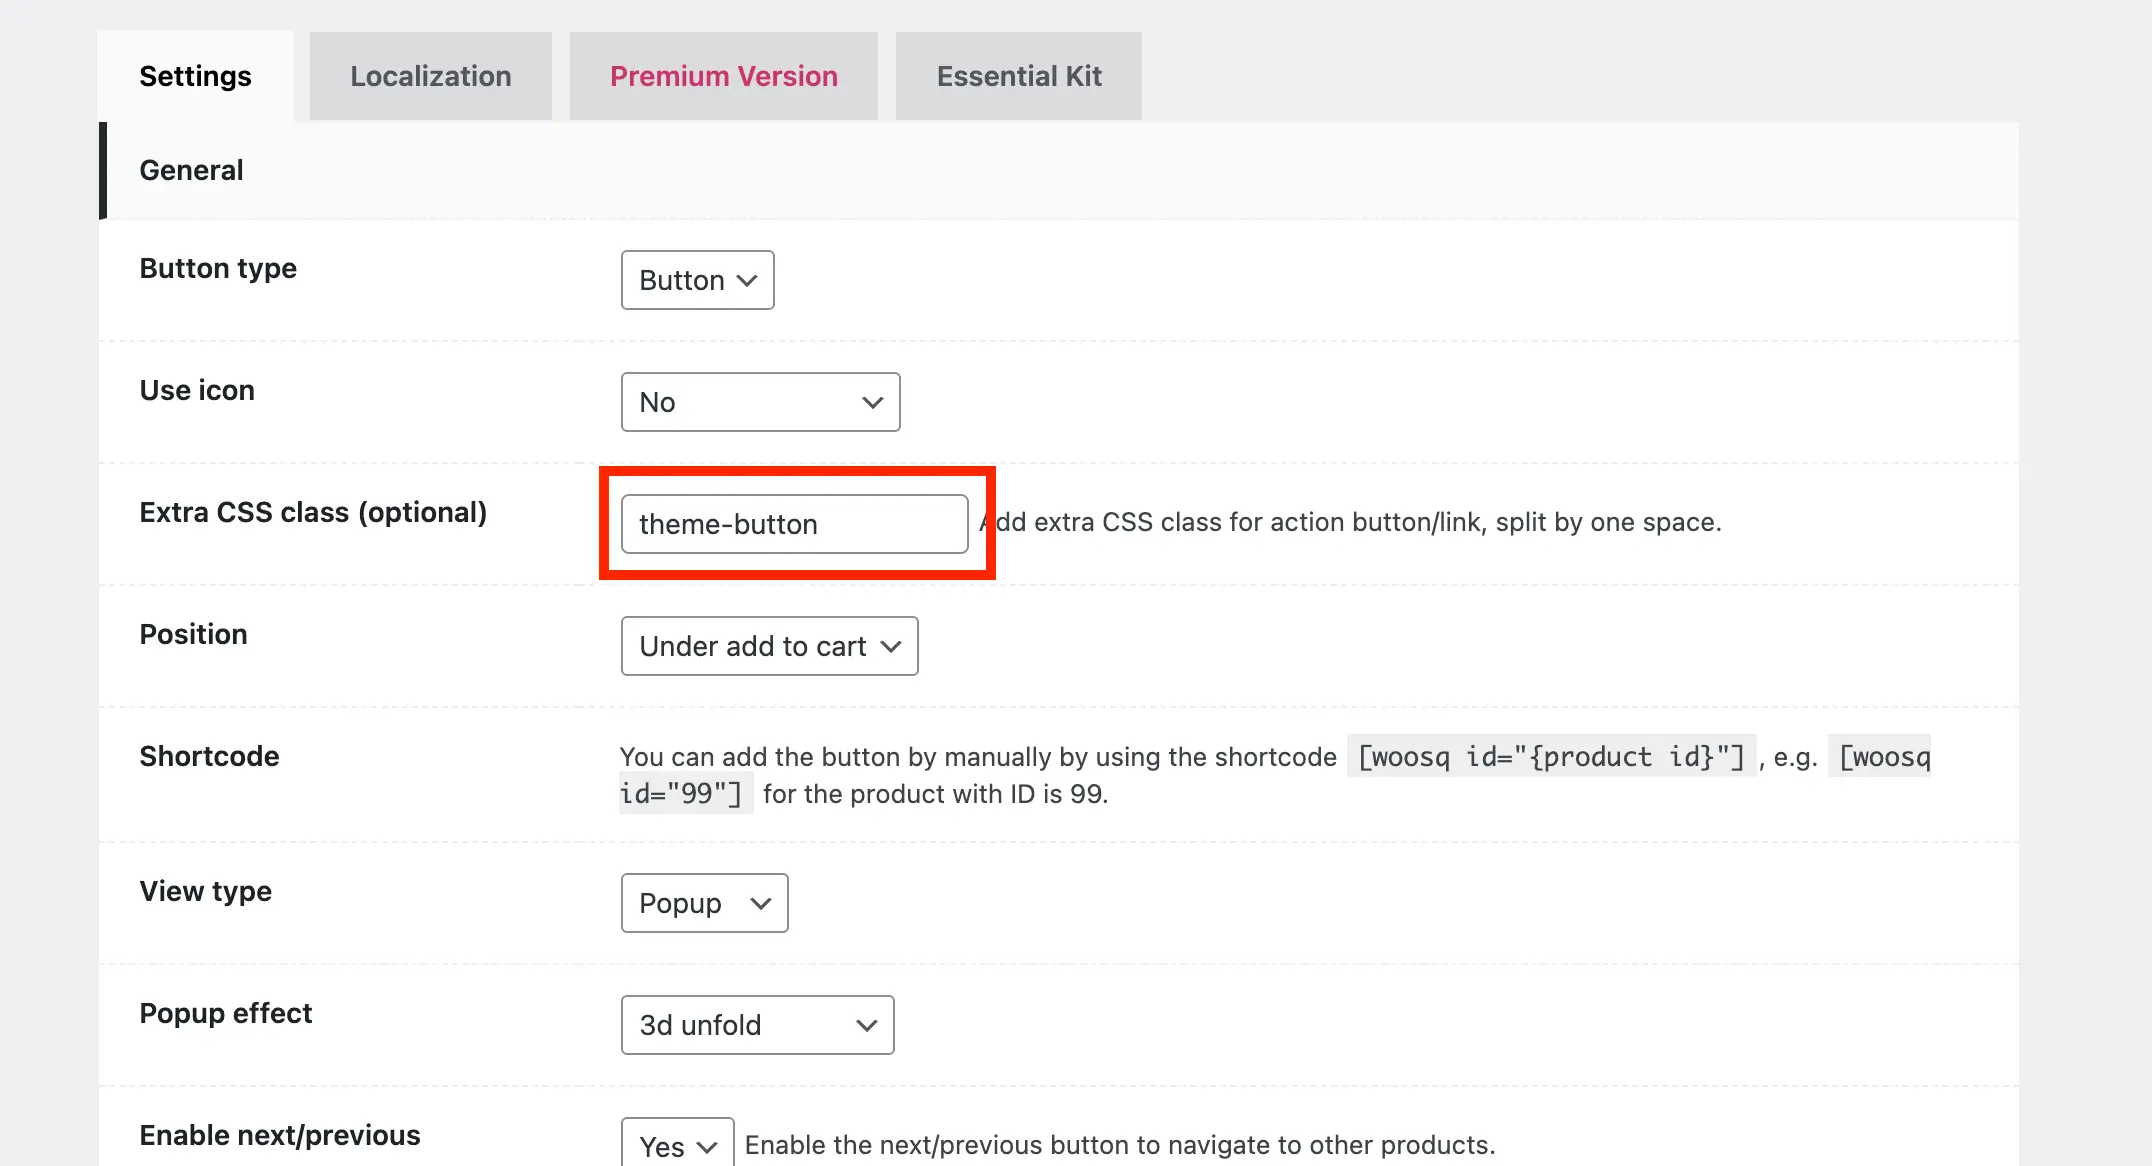
Task: Click the chevron arrow on No dropdown
Action: point(872,402)
